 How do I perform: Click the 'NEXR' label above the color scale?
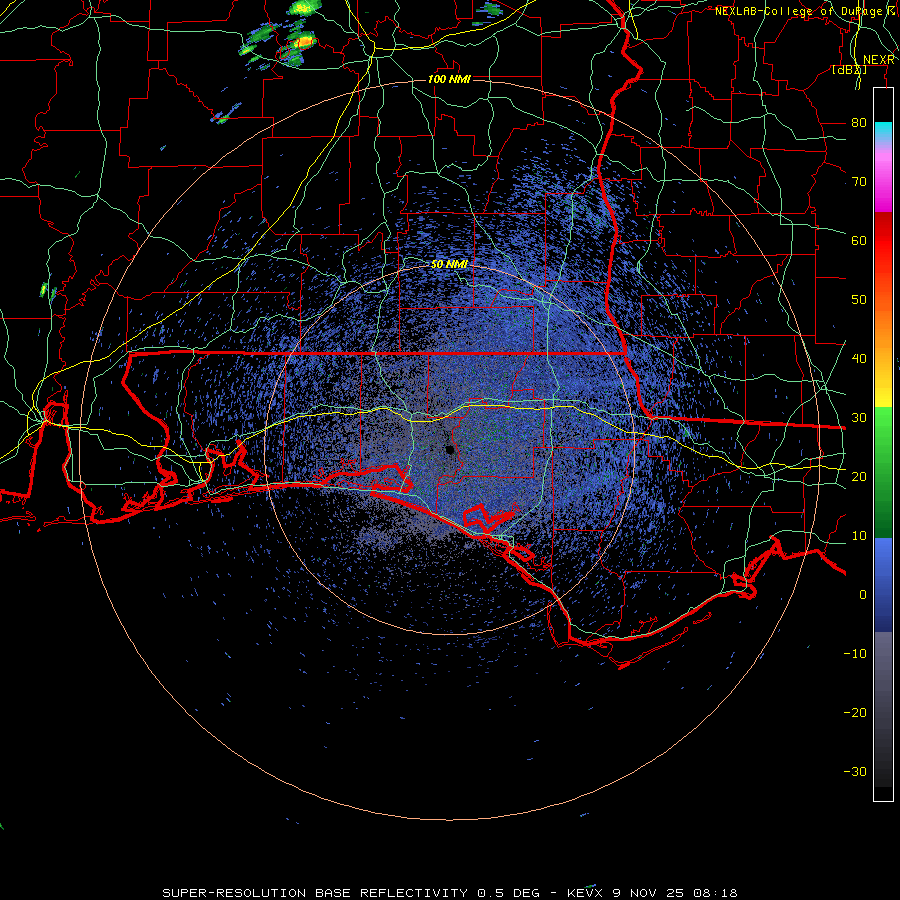(x=878, y=60)
